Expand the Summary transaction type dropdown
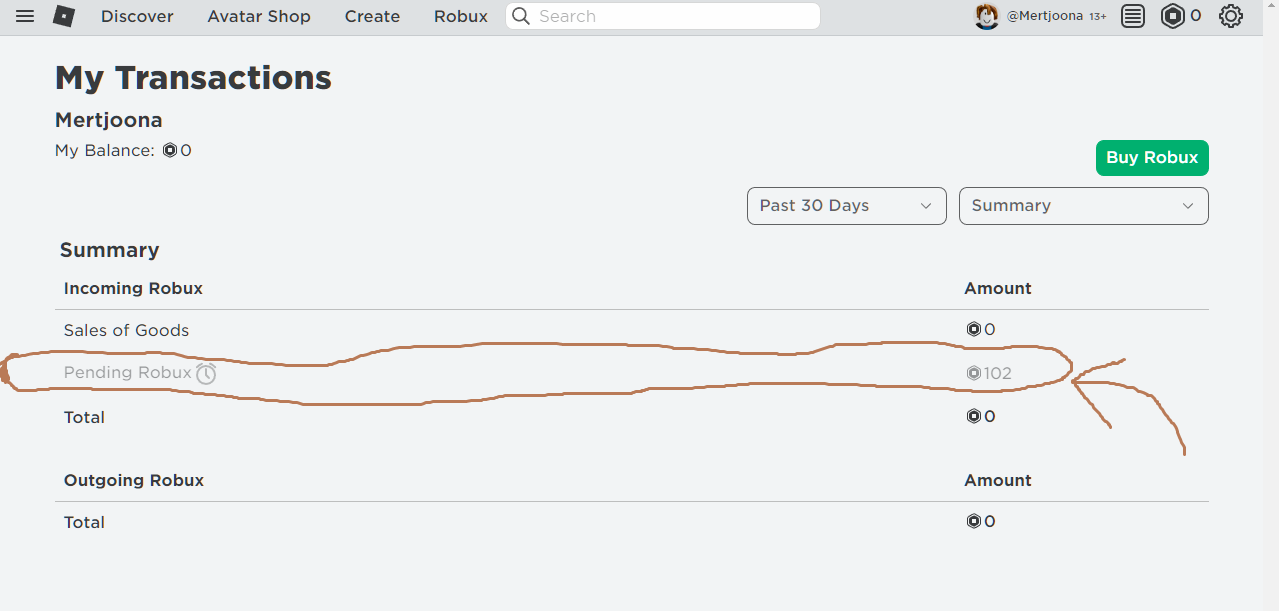Screen dimensions: 1279x611 pos(1083,206)
